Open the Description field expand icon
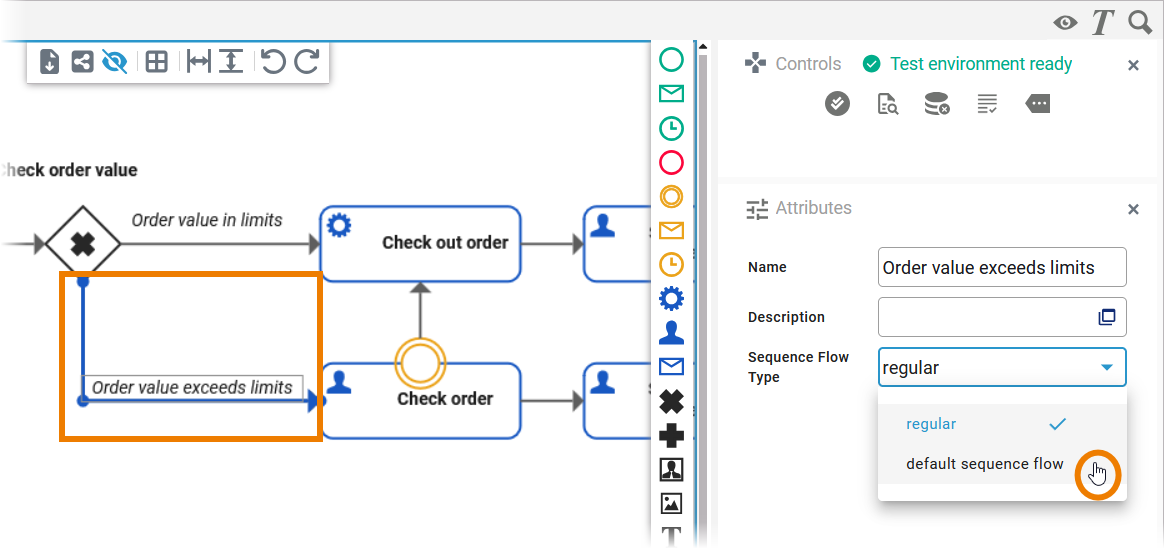Image resolution: width=1164 pixels, height=549 pixels. 1106,317
